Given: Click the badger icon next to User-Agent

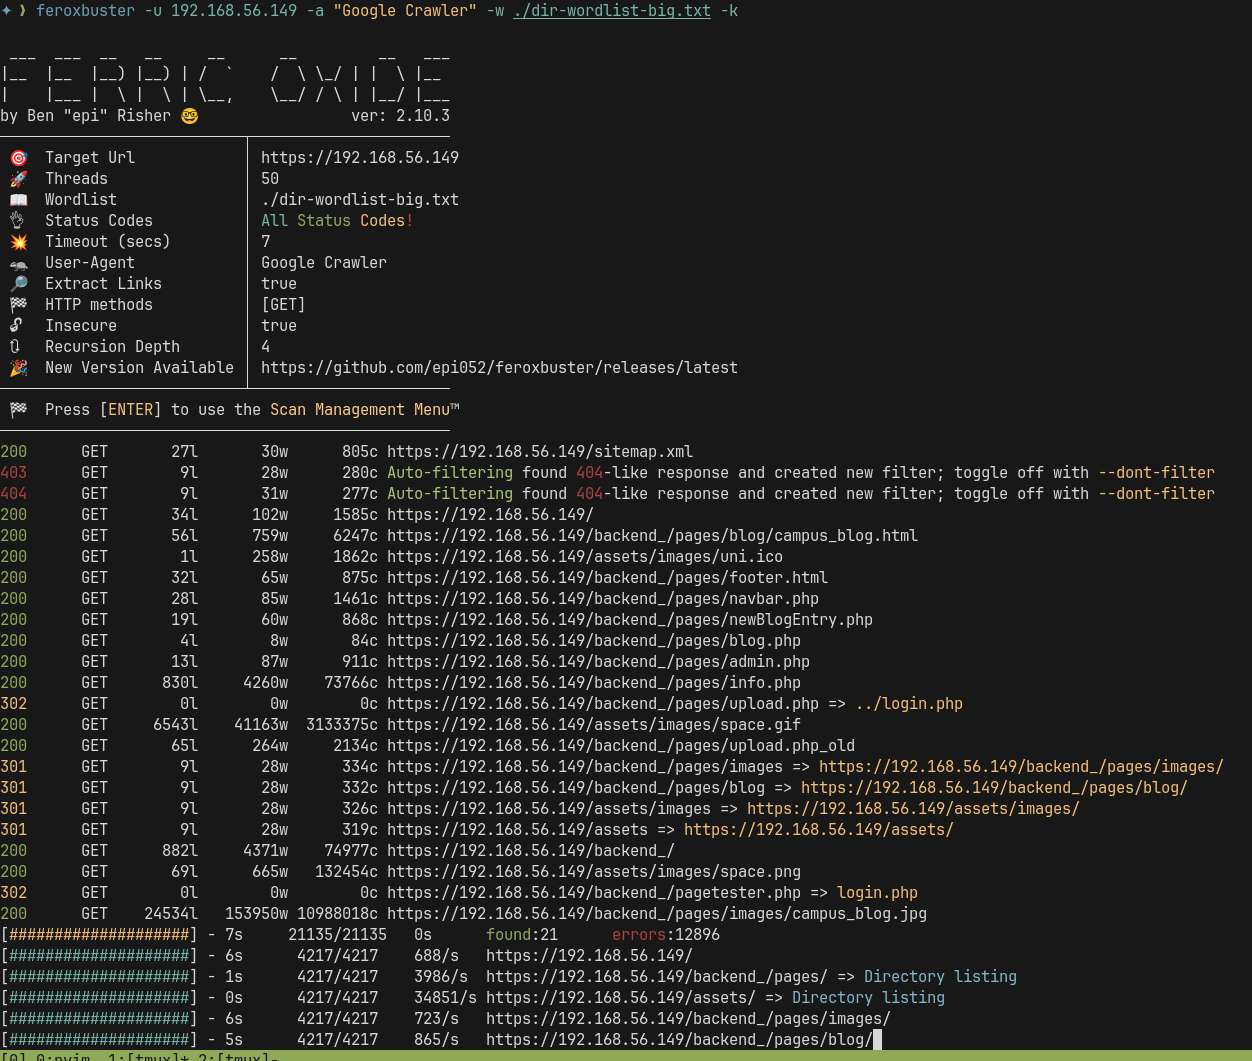Looking at the screenshot, I should coord(18,263).
